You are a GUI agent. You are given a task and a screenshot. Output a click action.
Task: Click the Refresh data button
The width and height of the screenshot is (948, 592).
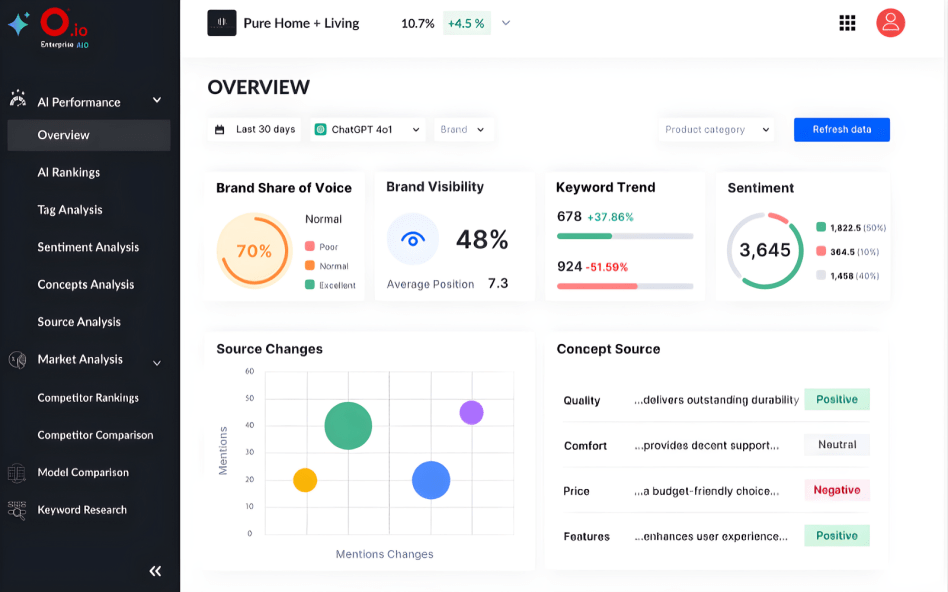tap(841, 130)
